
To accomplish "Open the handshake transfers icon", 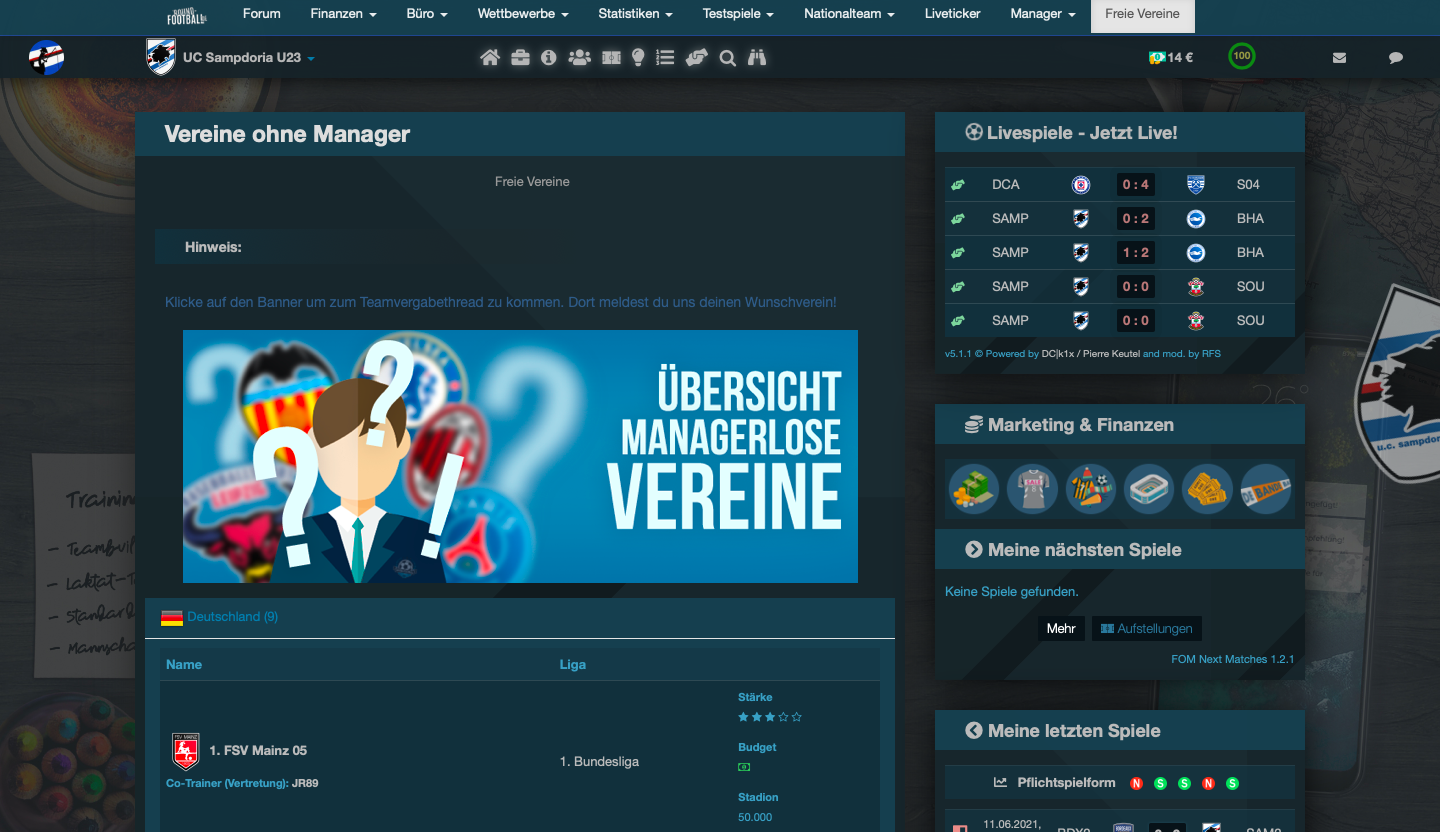I will pyautogui.click(x=696, y=58).
